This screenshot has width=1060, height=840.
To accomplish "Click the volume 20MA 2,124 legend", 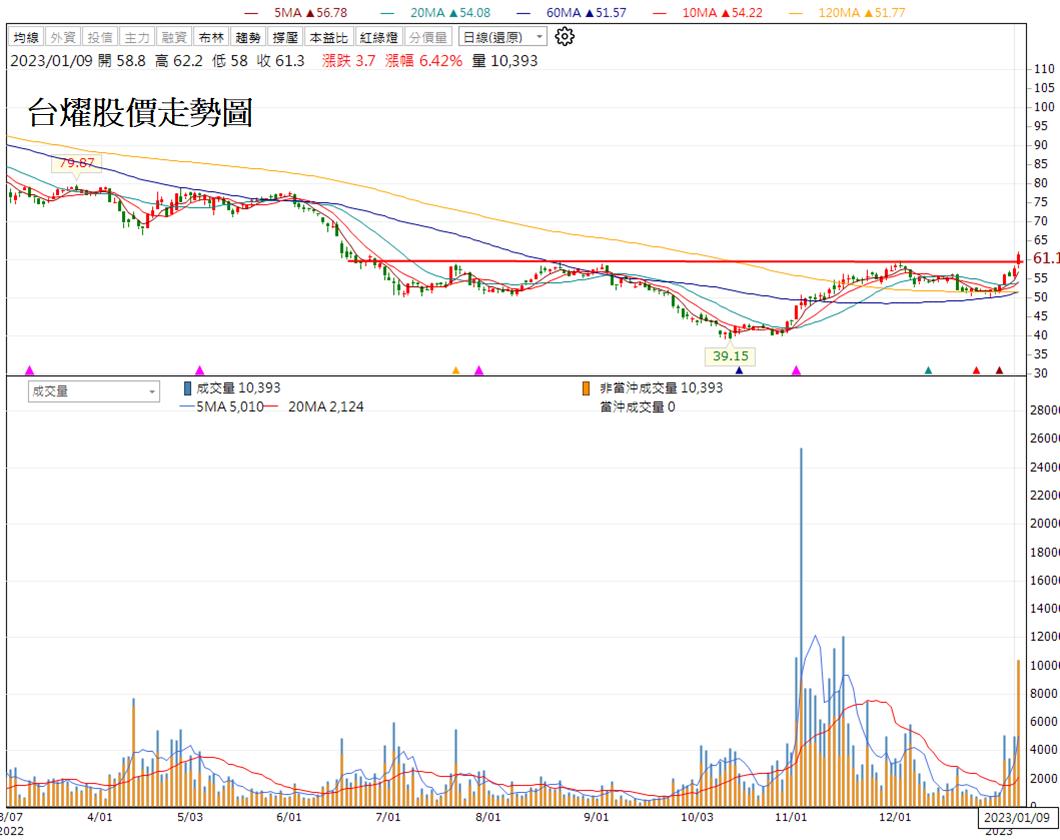I will 314,406.
